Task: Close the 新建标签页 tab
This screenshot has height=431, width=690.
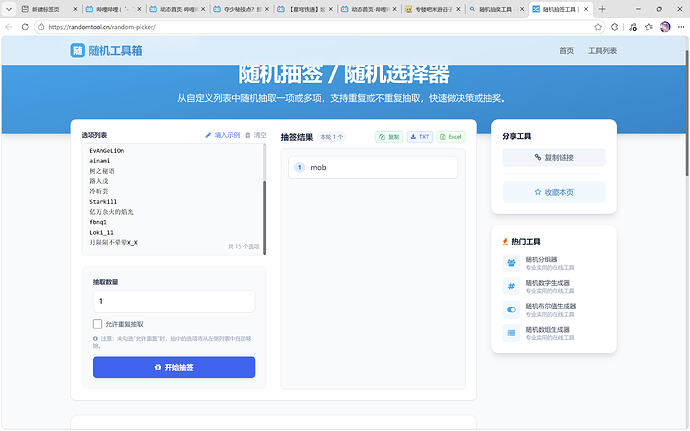Action: tap(75, 9)
